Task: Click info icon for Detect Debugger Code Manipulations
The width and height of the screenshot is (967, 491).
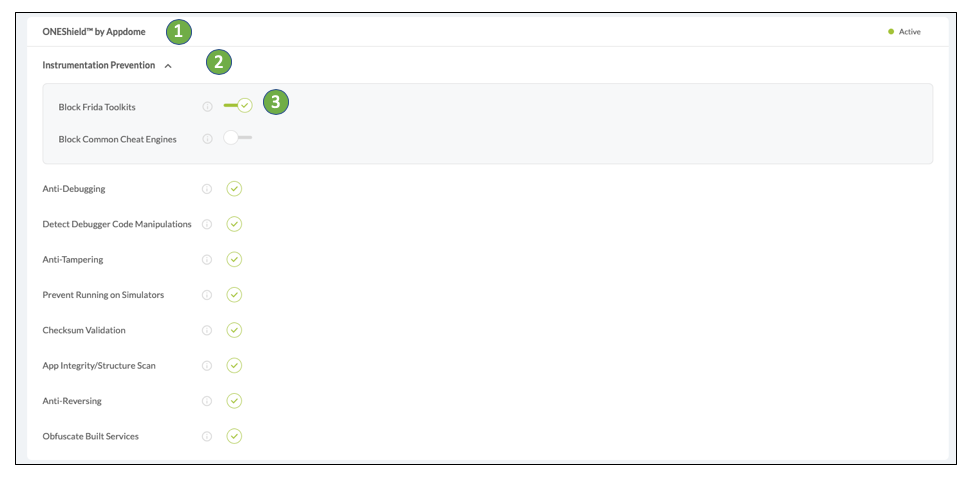Action: tap(207, 224)
